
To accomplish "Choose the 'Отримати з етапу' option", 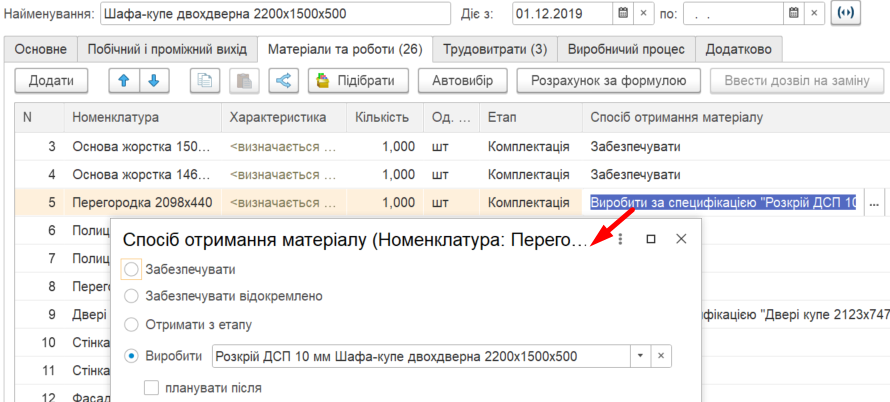I will pyautogui.click(x=132, y=324).
